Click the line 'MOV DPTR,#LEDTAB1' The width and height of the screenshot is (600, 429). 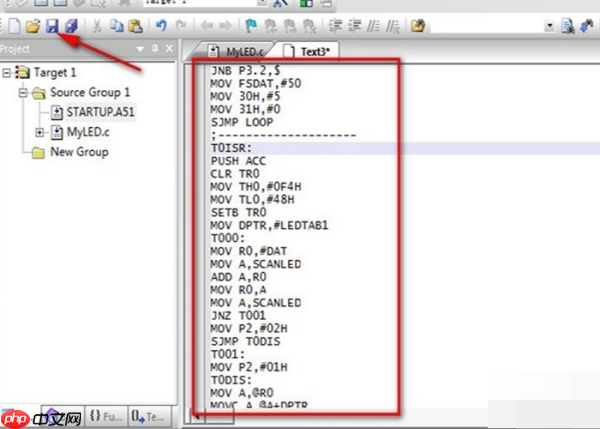(269, 225)
